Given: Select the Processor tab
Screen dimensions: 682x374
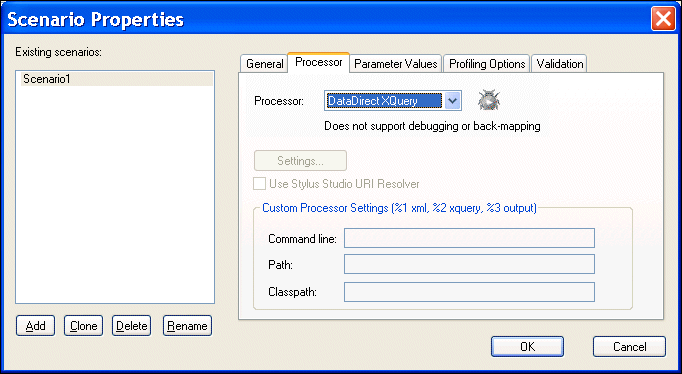Looking at the screenshot, I should pos(318,62).
